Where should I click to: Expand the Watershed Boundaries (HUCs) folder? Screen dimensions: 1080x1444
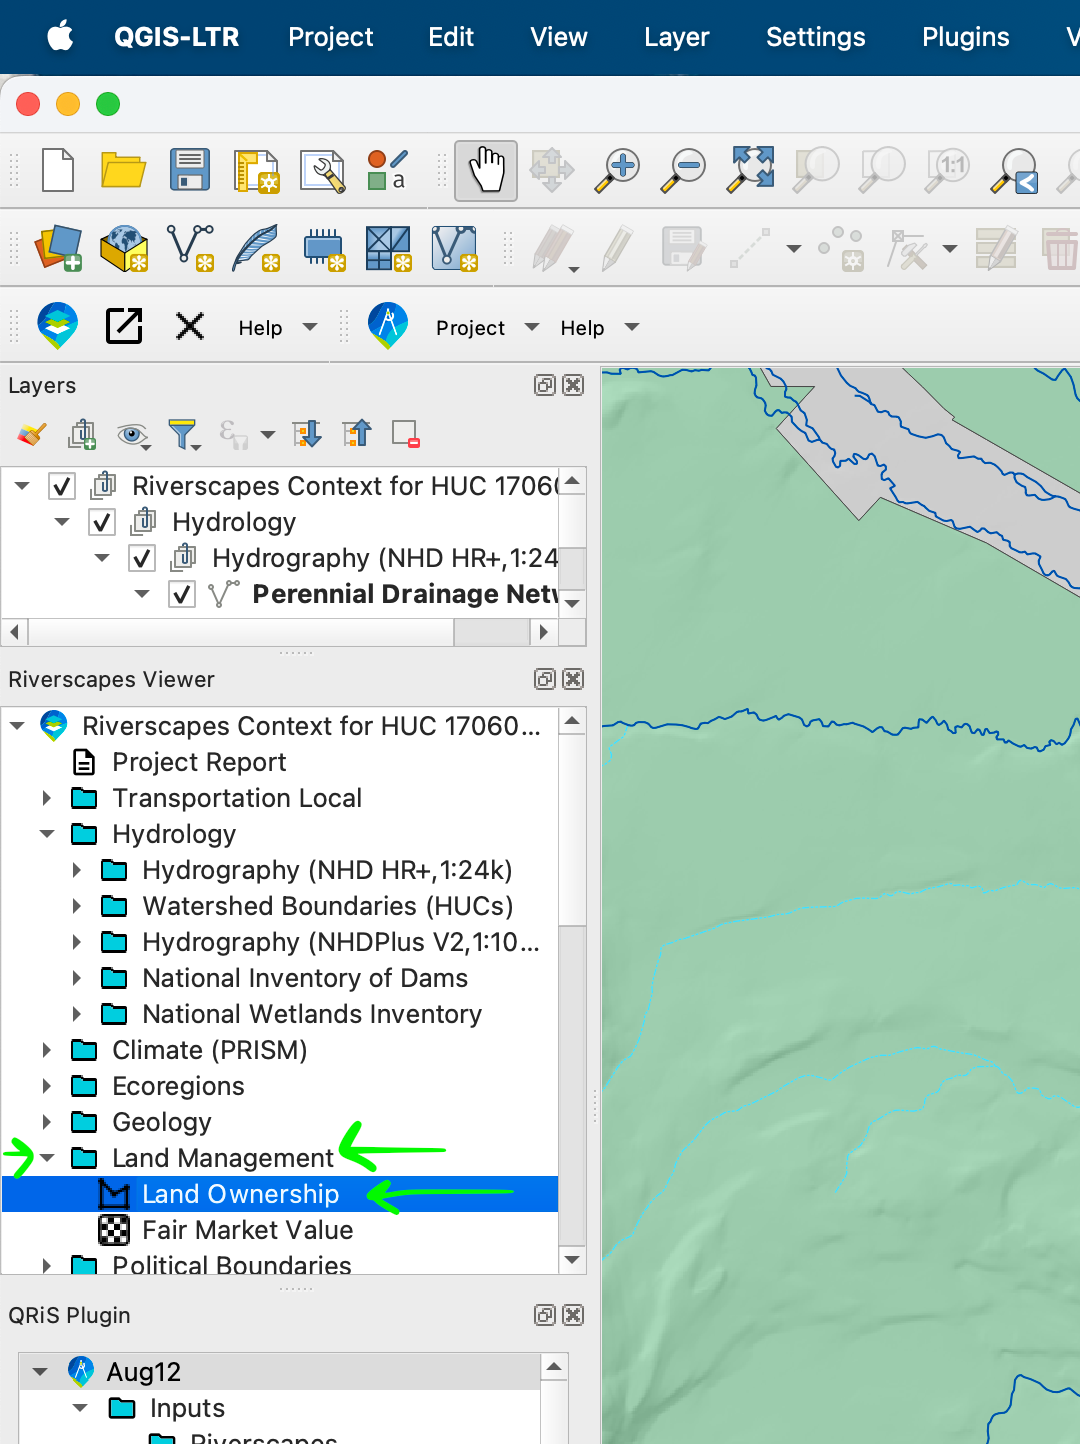(x=76, y=906)
